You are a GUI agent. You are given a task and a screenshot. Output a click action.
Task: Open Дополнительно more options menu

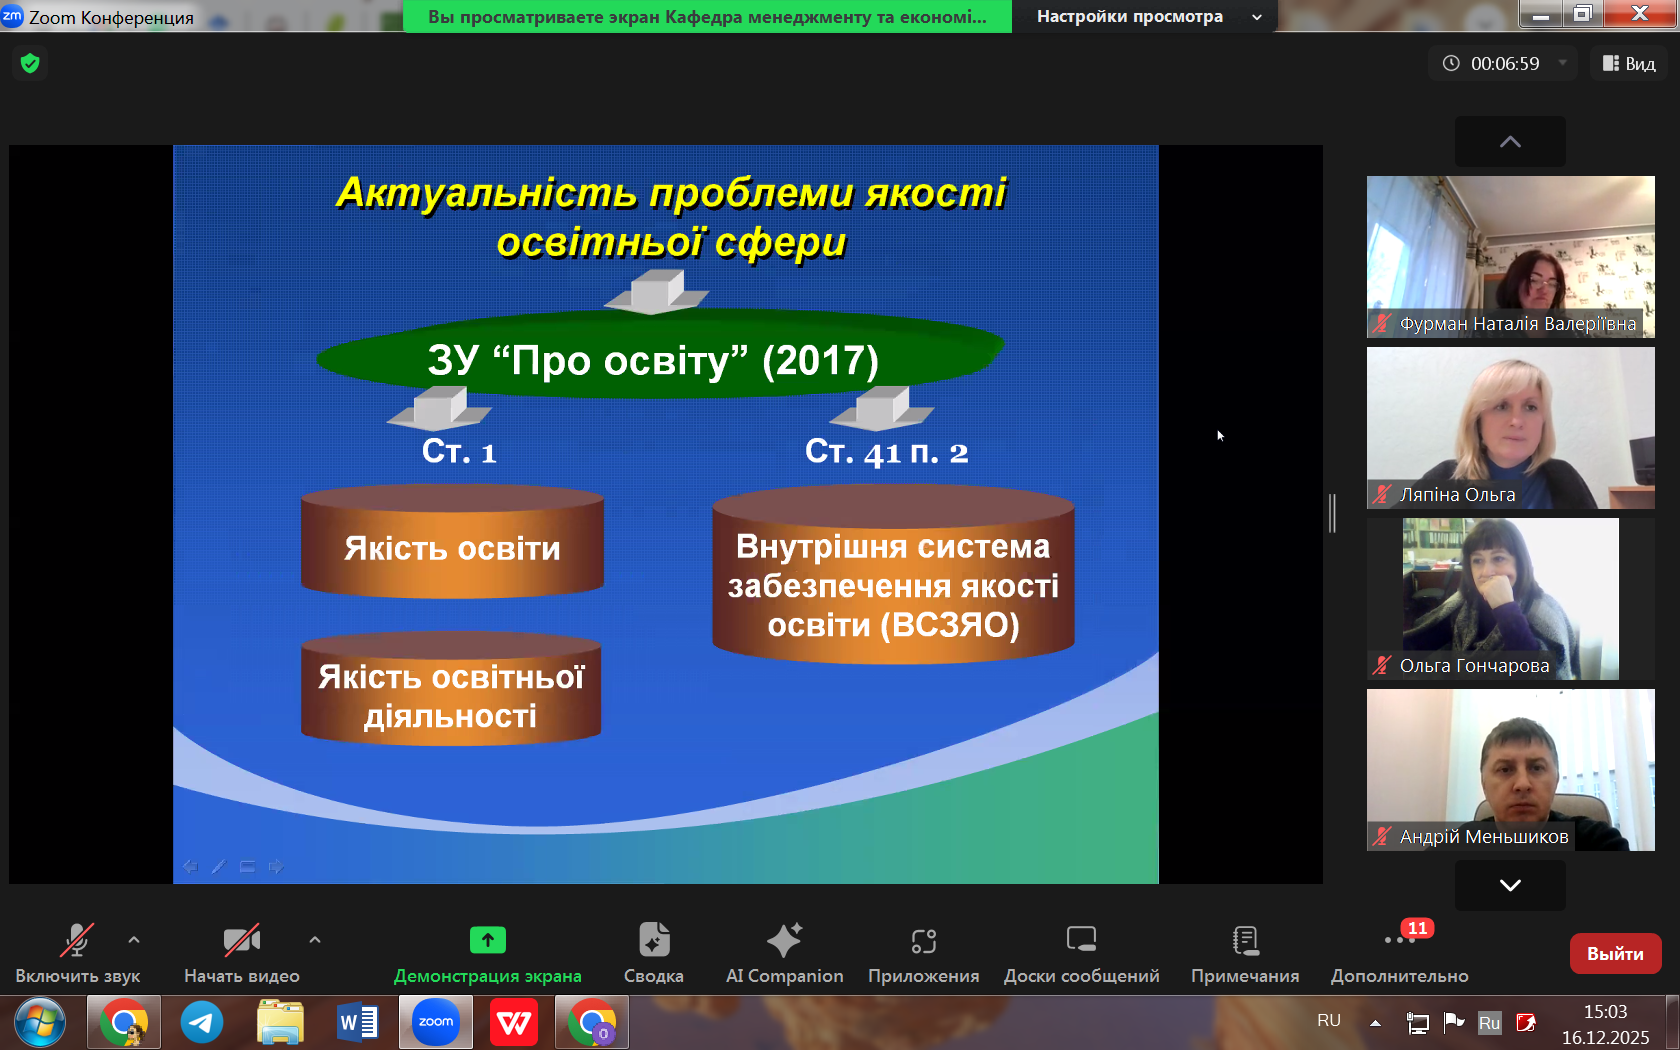point(1398,953)
